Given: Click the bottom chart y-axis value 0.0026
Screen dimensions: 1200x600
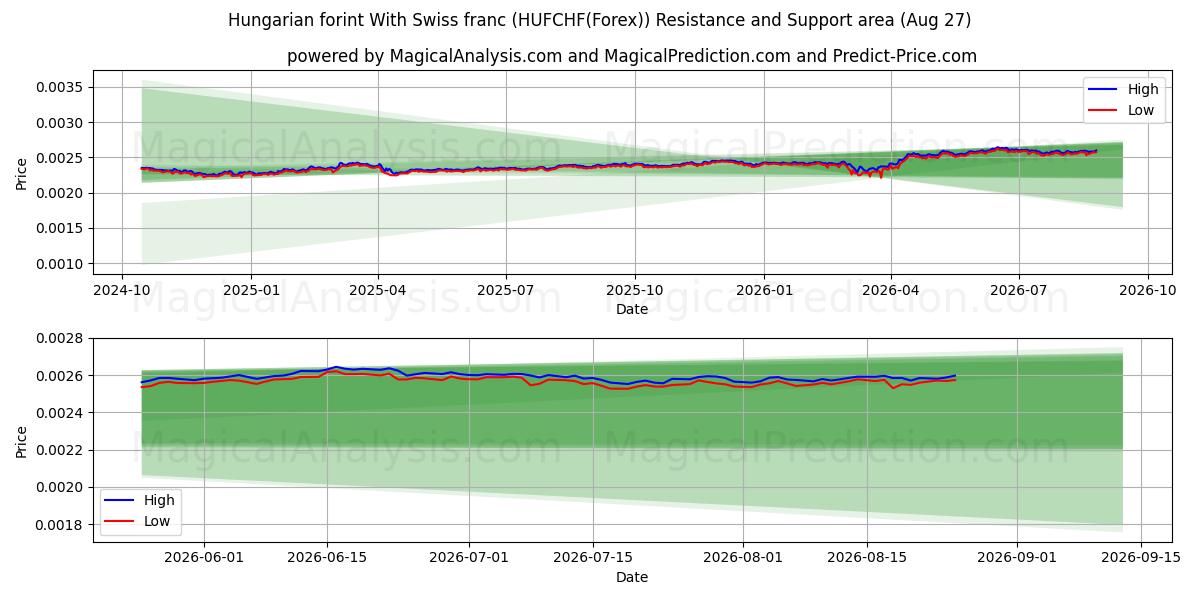Looking at the screenshot, I should [x=60, y=376].
